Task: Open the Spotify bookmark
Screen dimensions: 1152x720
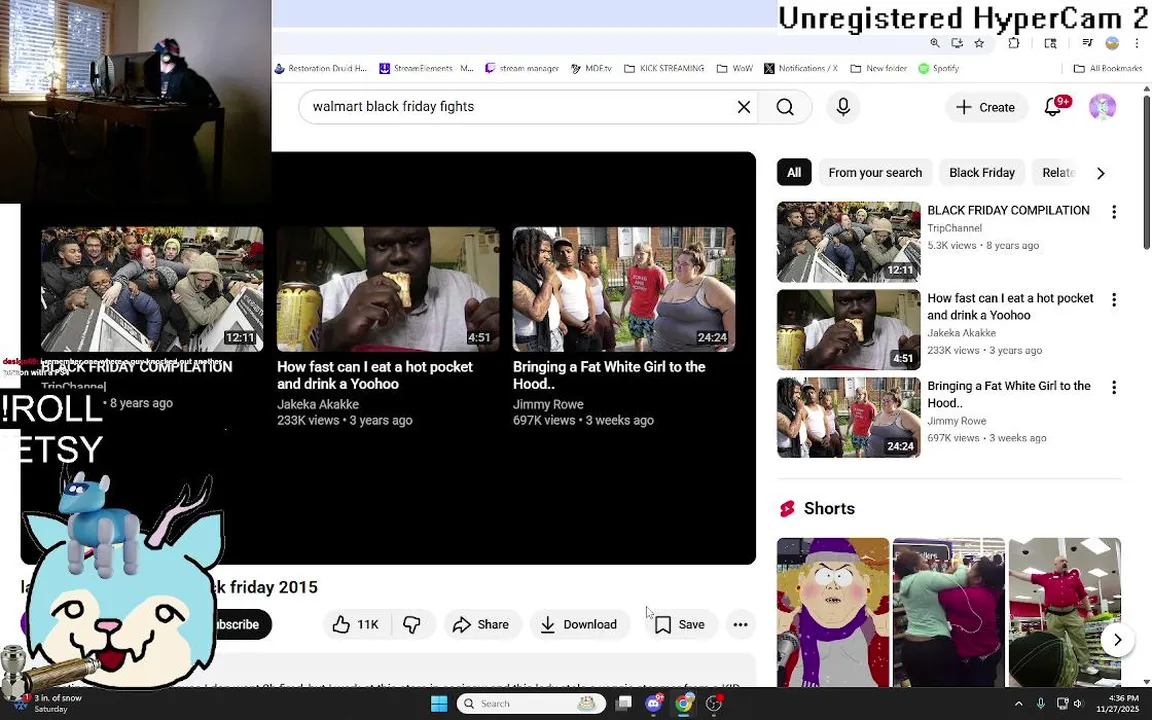Action: (x=939, y=68)
